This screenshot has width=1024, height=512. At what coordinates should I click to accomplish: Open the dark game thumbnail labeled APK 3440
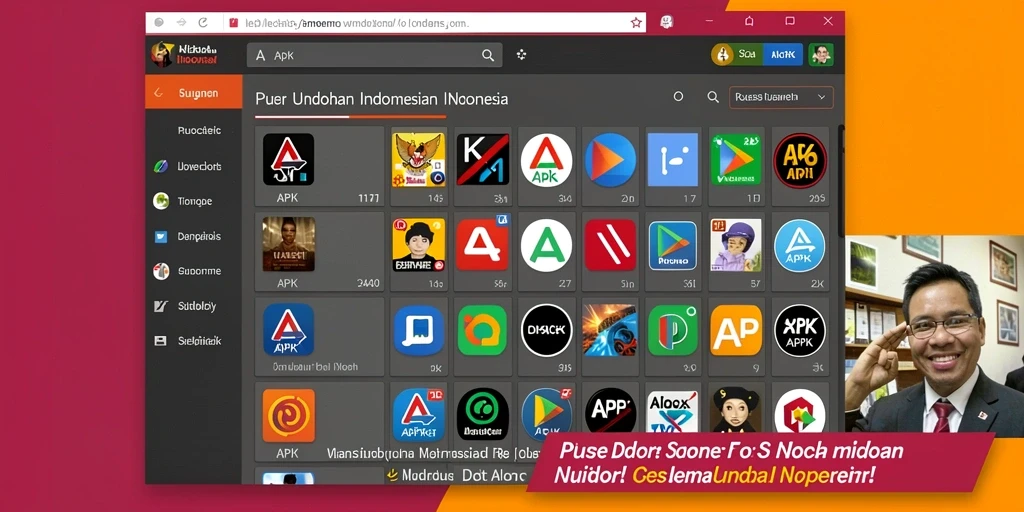pyautogui.click(x=289, y=244)
